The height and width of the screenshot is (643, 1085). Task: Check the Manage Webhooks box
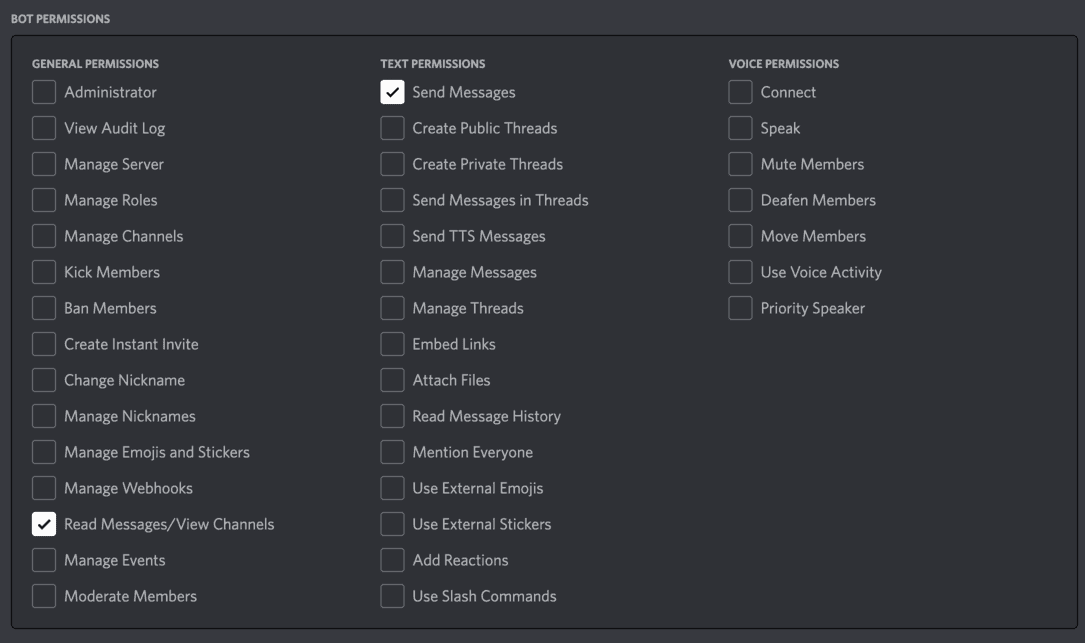pyautogui.click(x=44, y=488)
